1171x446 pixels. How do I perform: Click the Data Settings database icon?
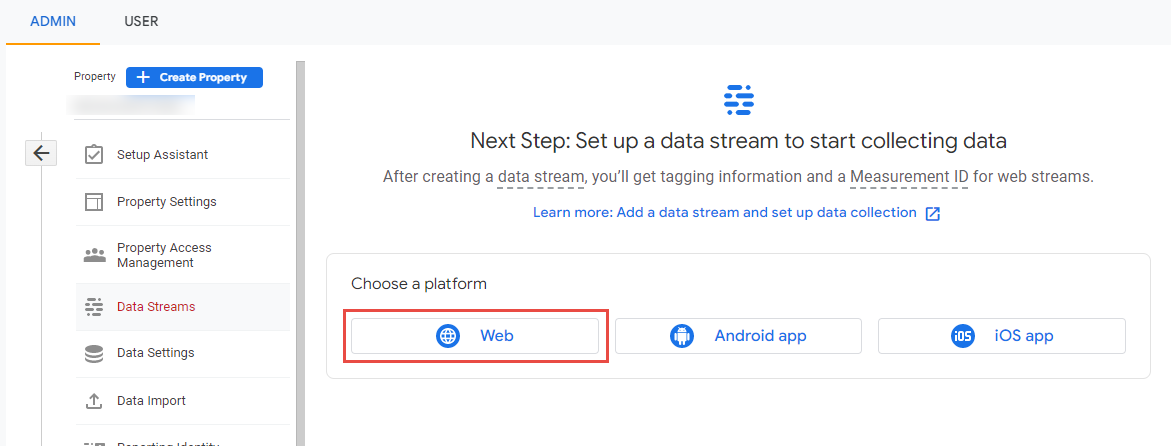pyautogui.click(x=94, y=353)
